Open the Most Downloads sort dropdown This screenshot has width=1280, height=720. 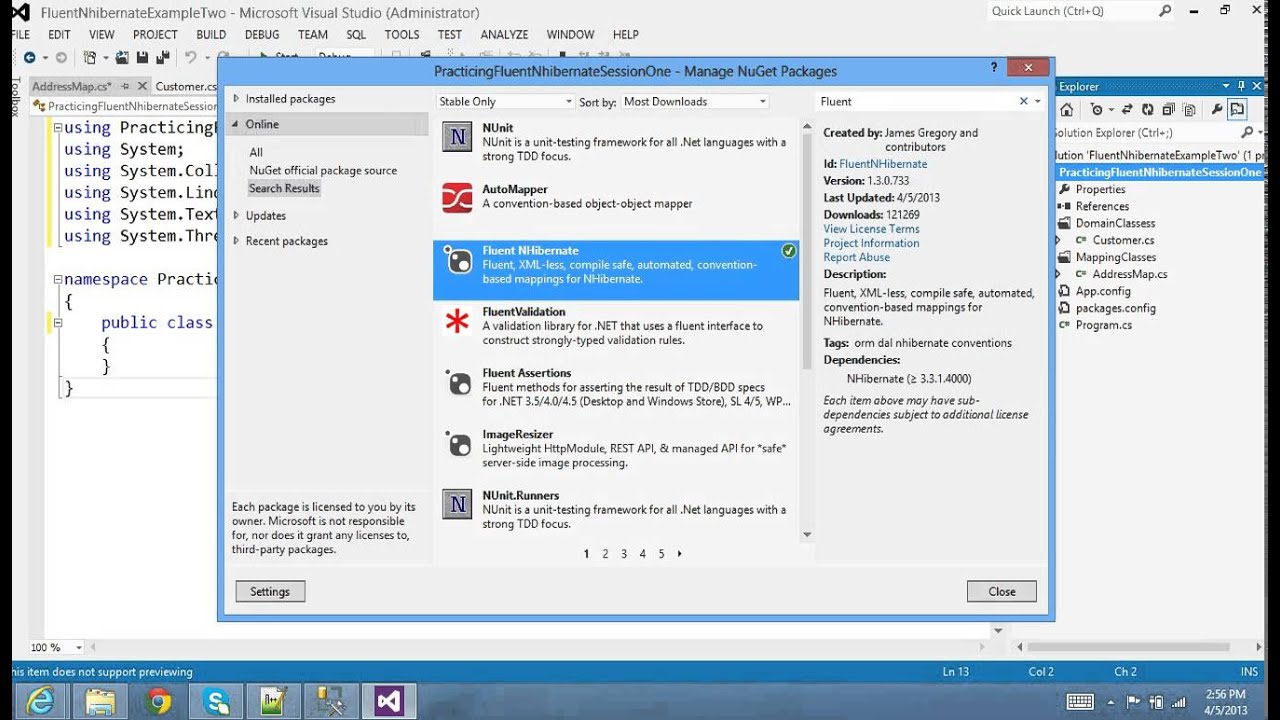694,101
